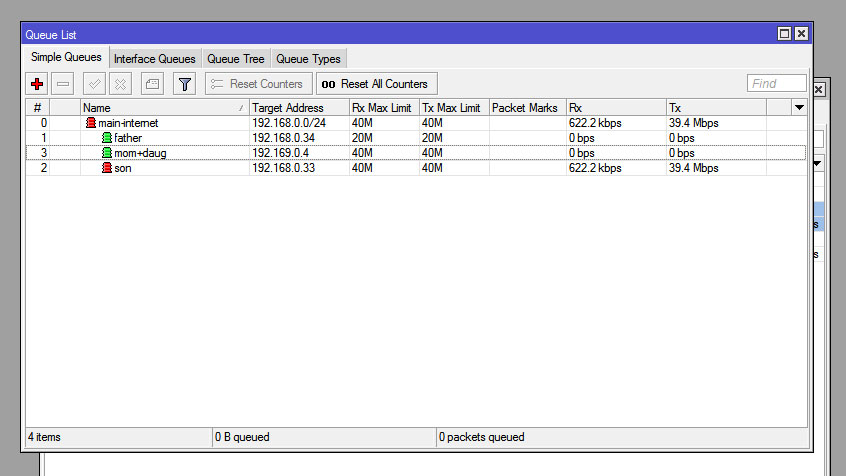
Task: Switch to the Interface Queues tab
Action: pyautogui.click(x=154, y=59)
